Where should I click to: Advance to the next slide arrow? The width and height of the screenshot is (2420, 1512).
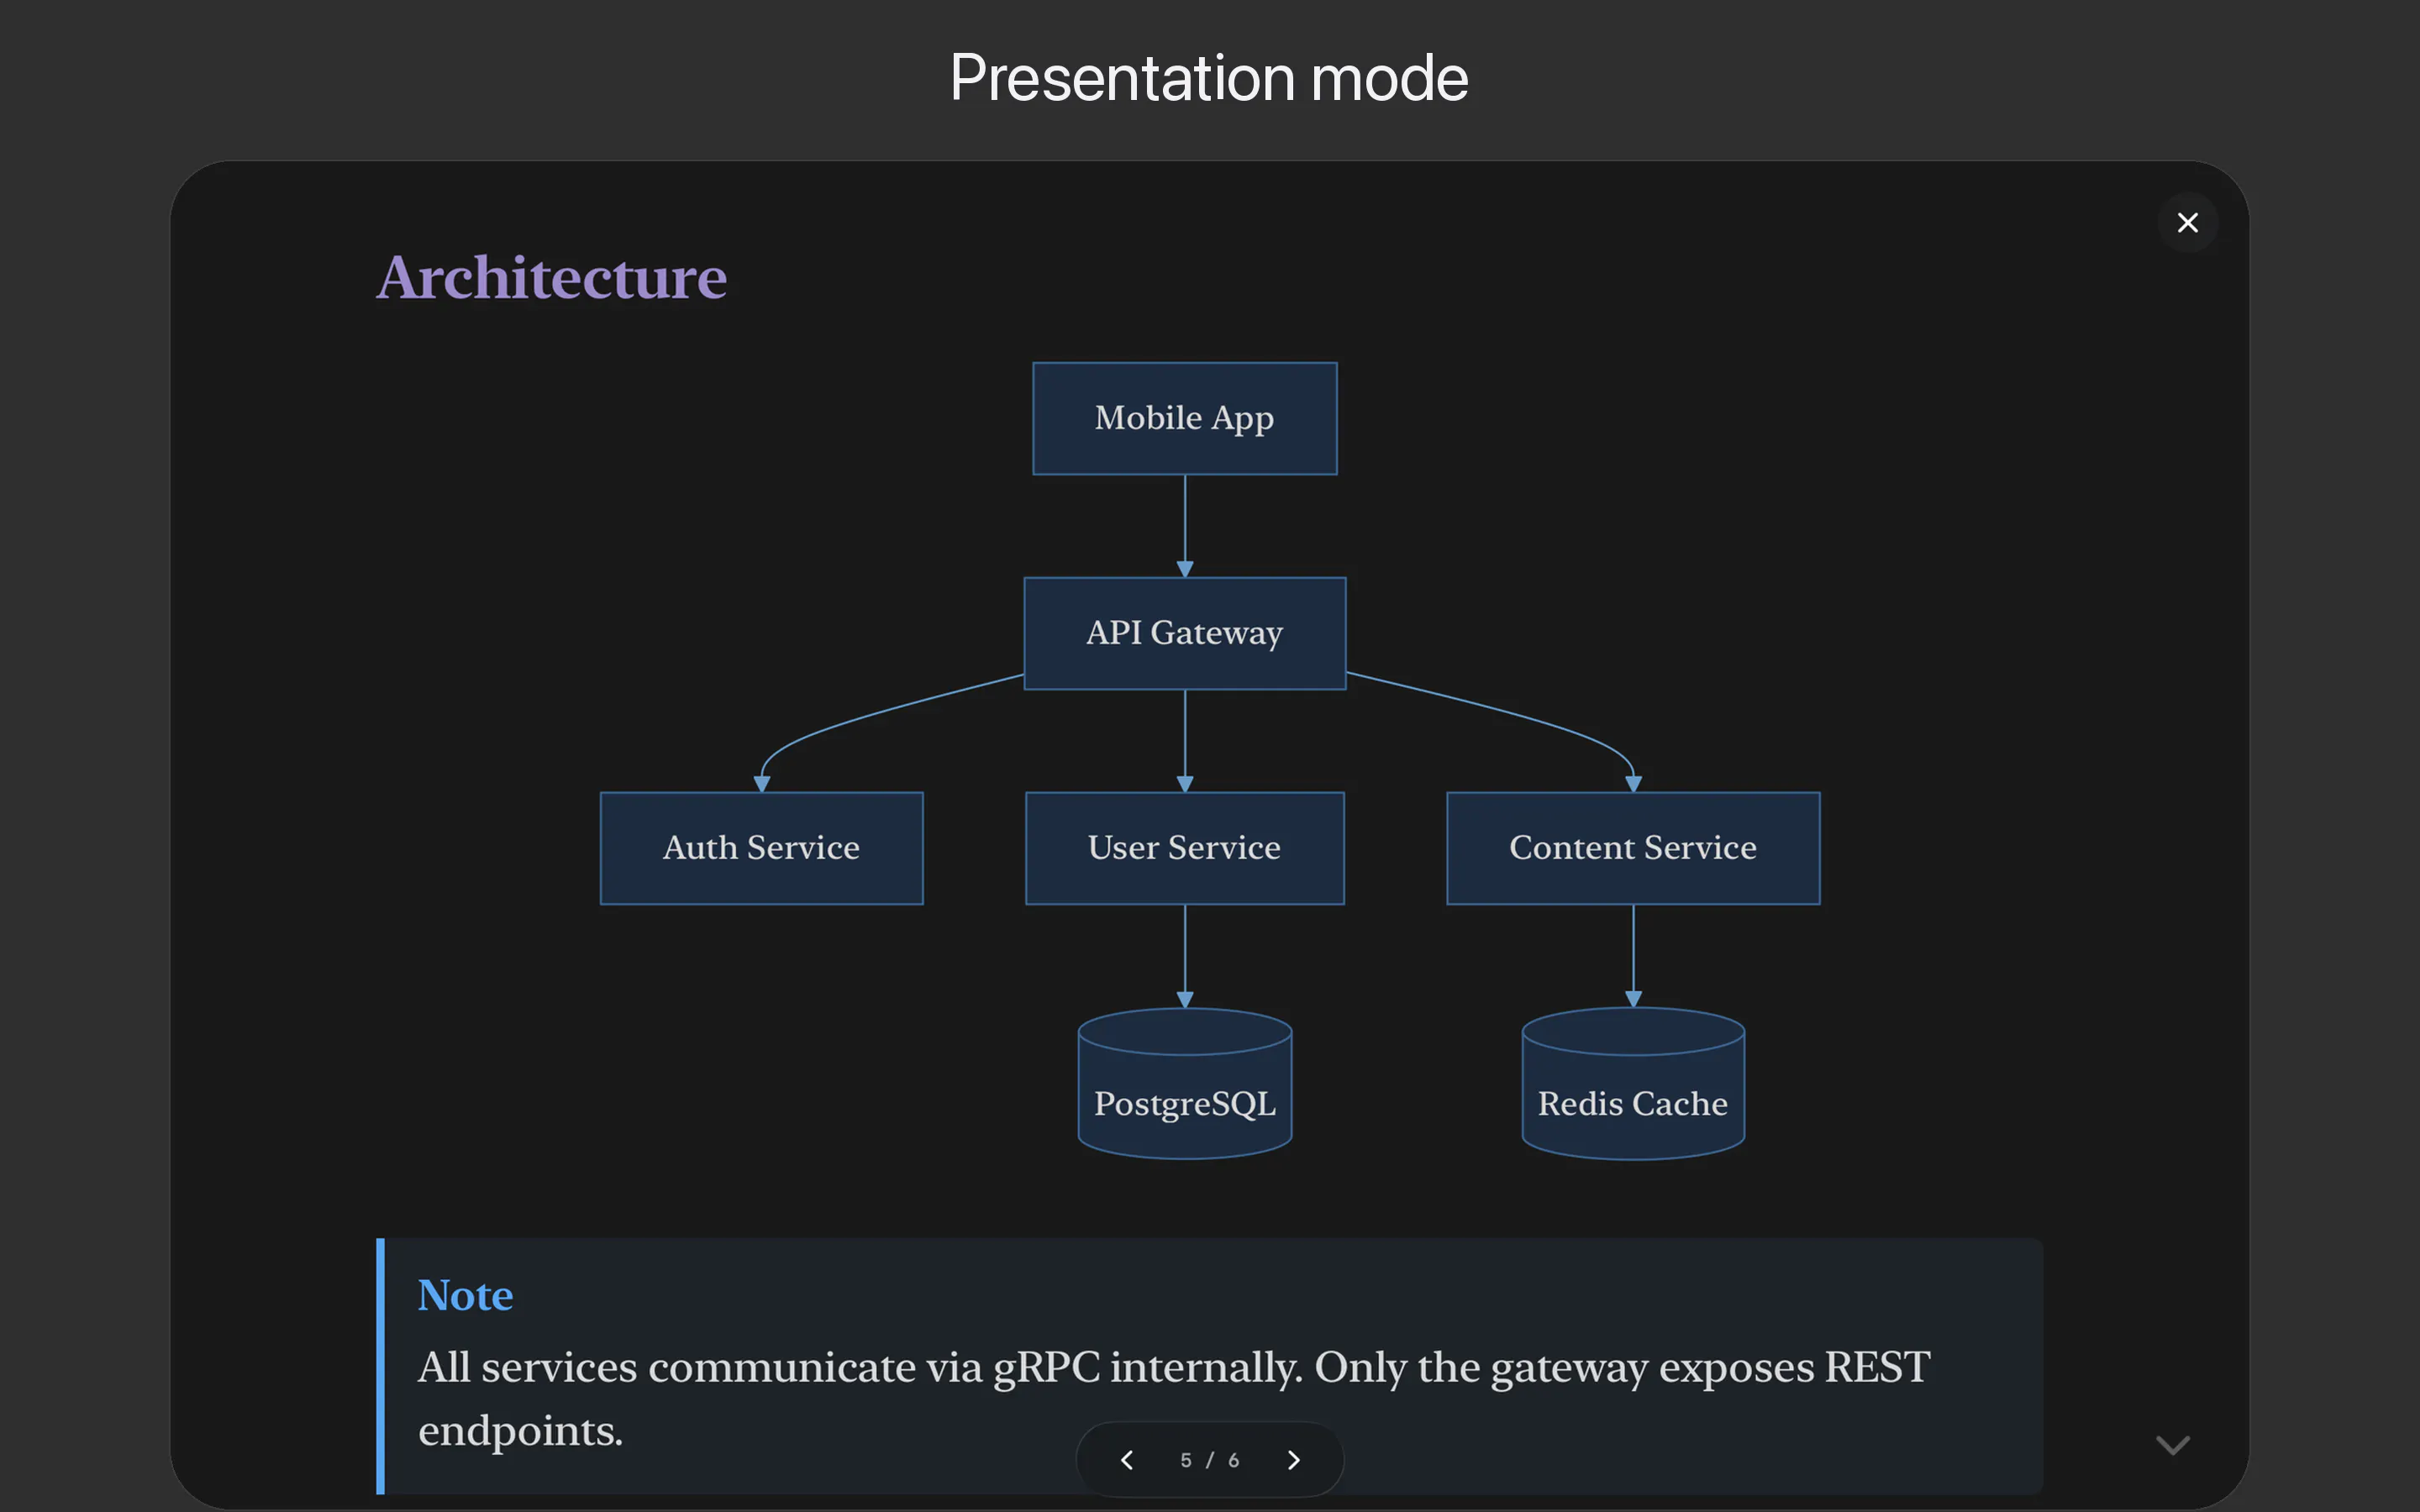pos(1293,1460)
